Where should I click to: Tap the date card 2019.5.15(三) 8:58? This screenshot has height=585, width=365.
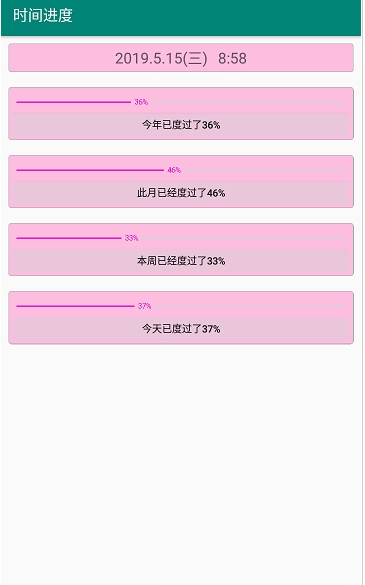[181, 58]
